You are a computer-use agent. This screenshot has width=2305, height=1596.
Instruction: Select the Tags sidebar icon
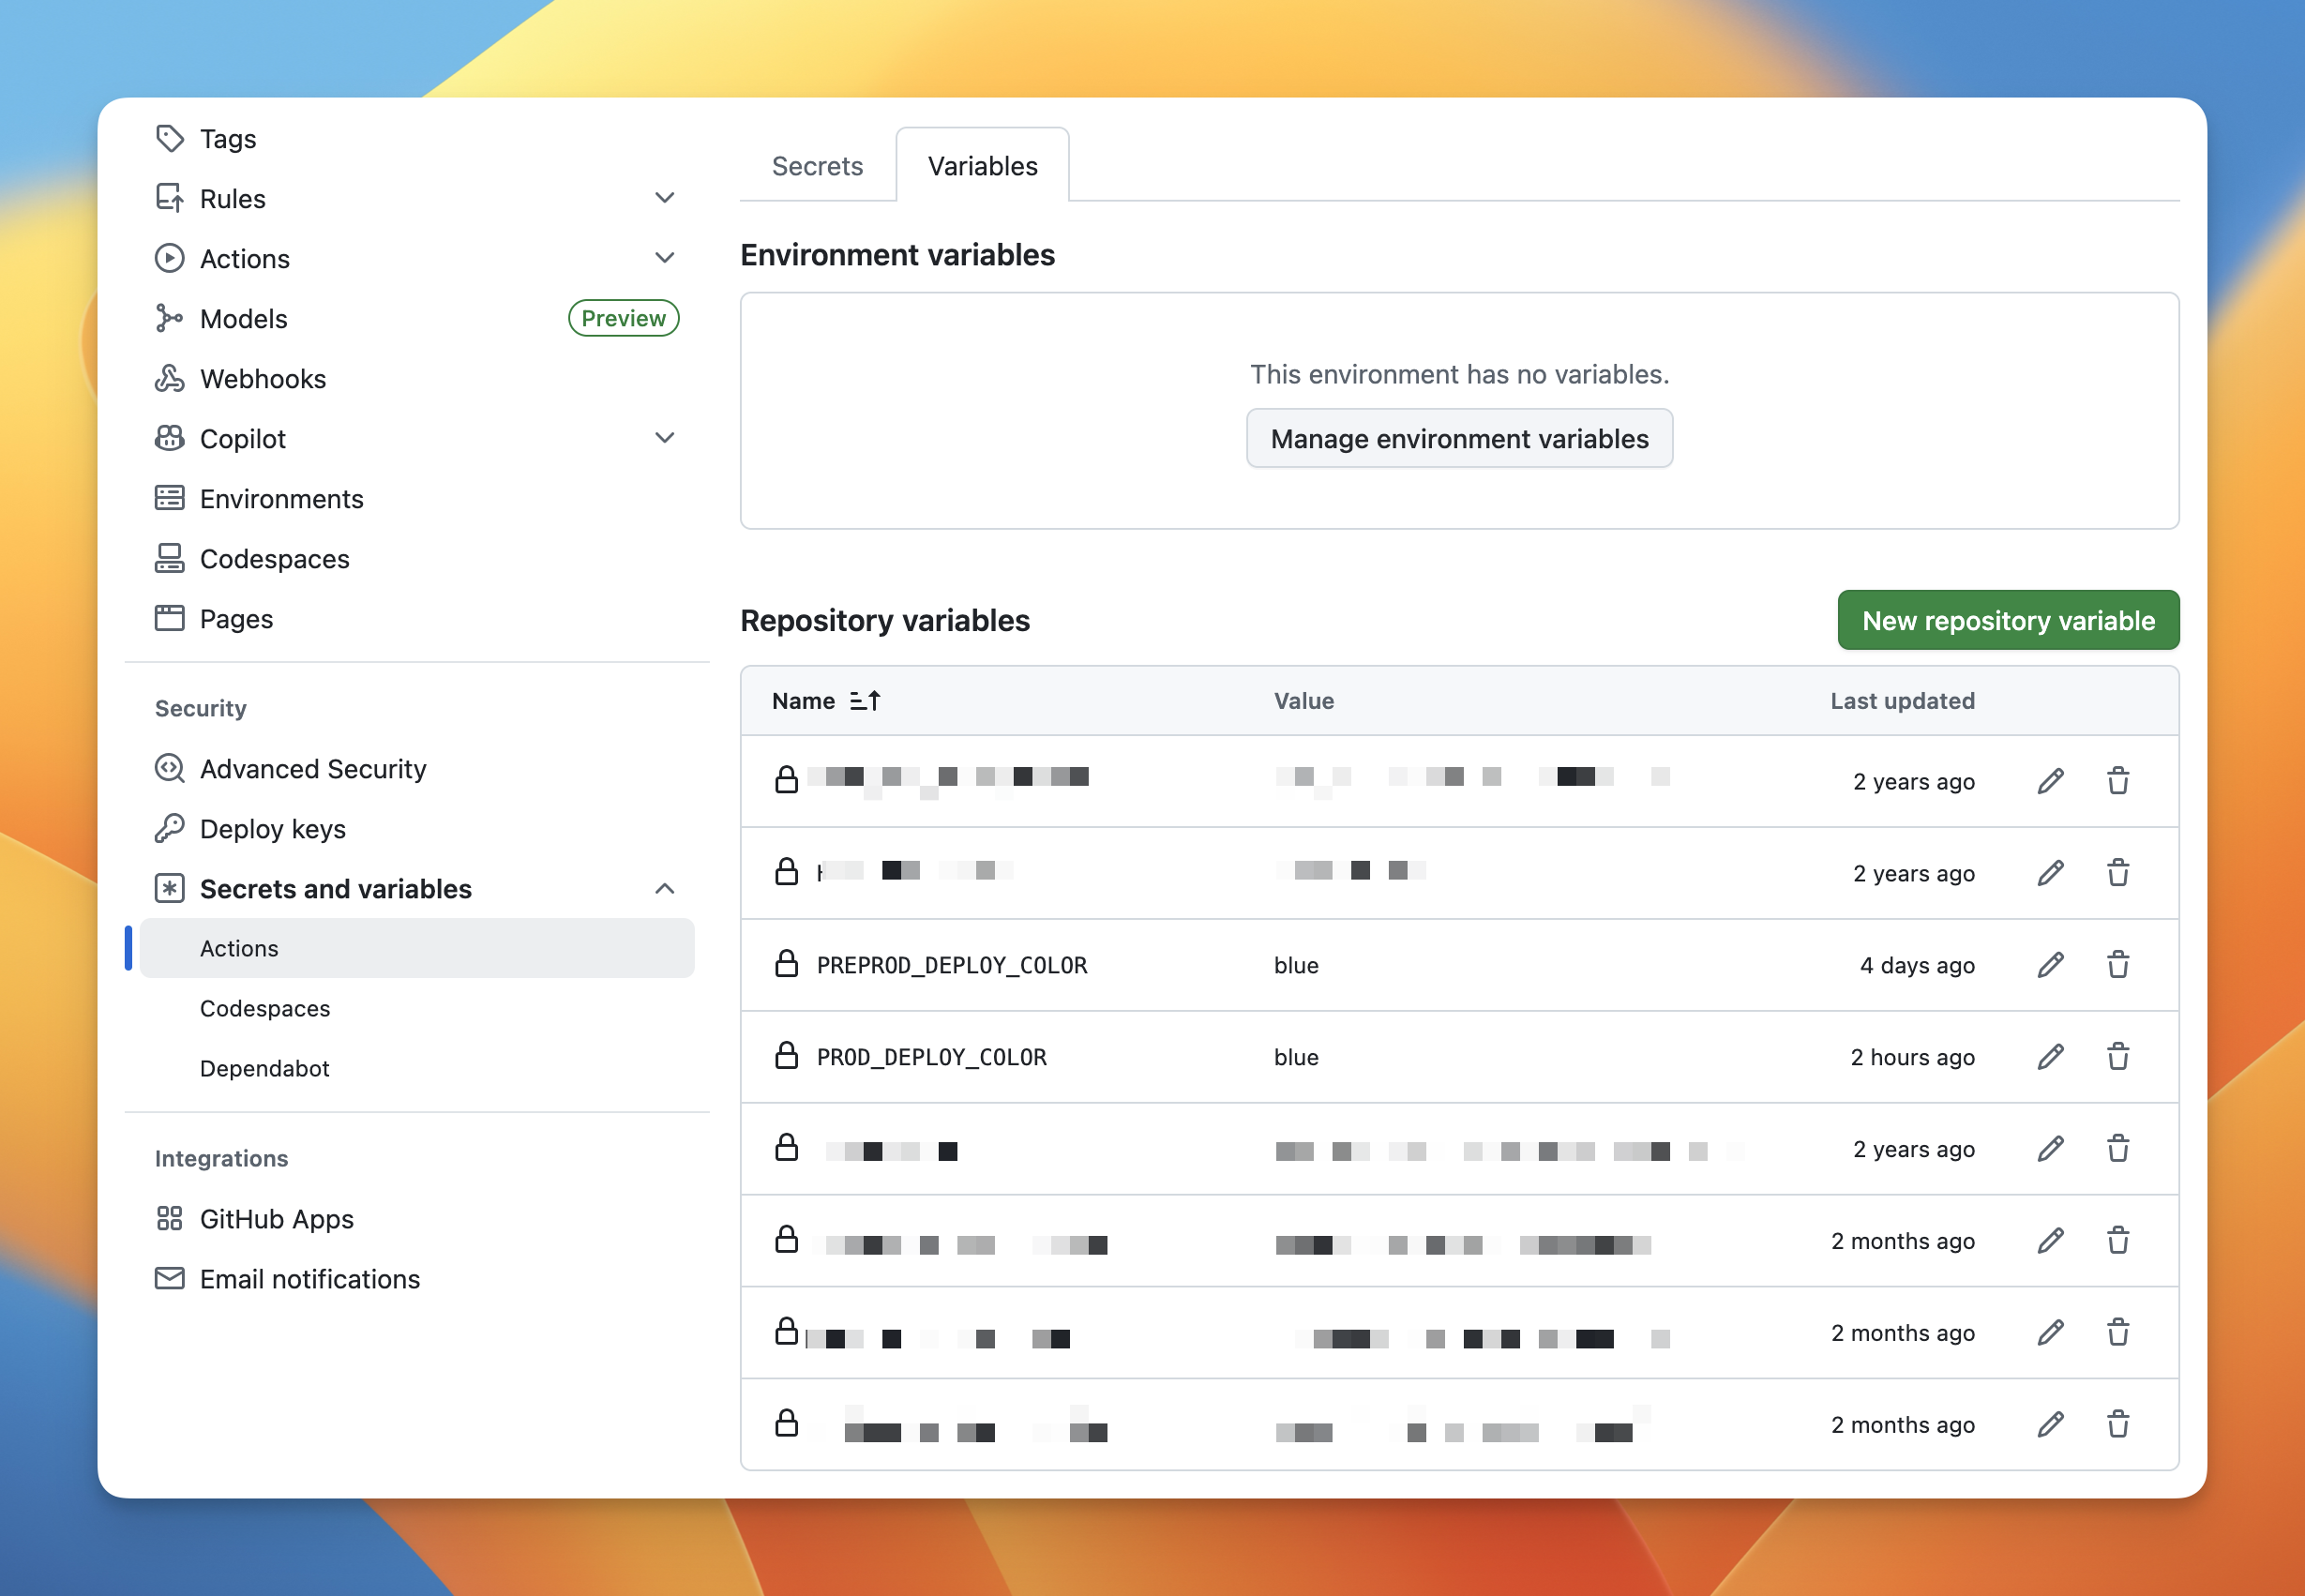[x=170, y=138]
